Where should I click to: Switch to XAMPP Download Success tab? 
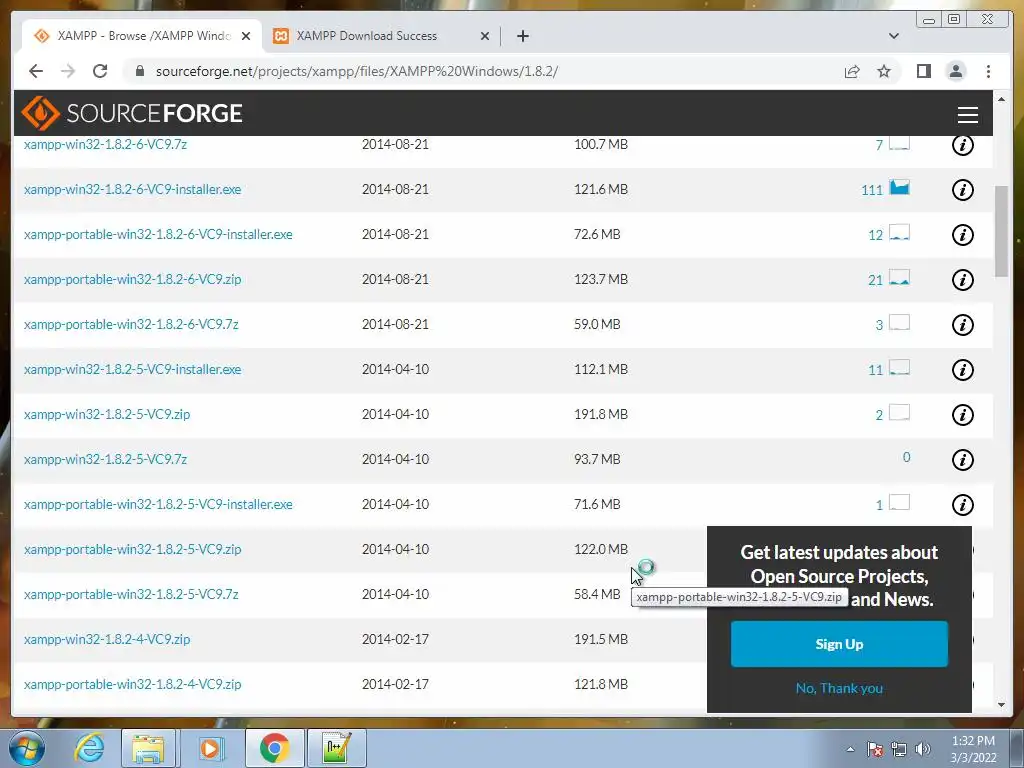[x=367, y=36]
